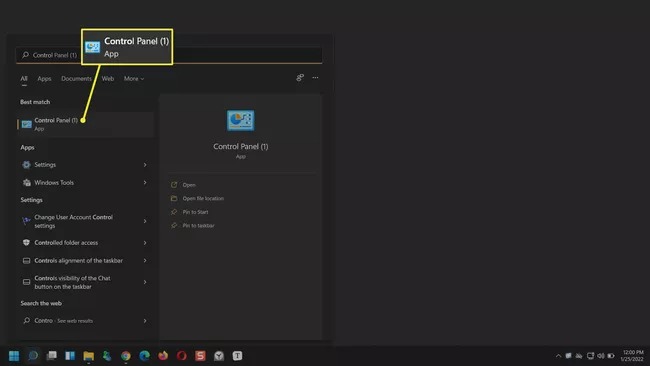Expand Controls visibility of Chat button arrow
This screenshot has height=366, width=650.
pyautogui.click(x=145, y=282)
